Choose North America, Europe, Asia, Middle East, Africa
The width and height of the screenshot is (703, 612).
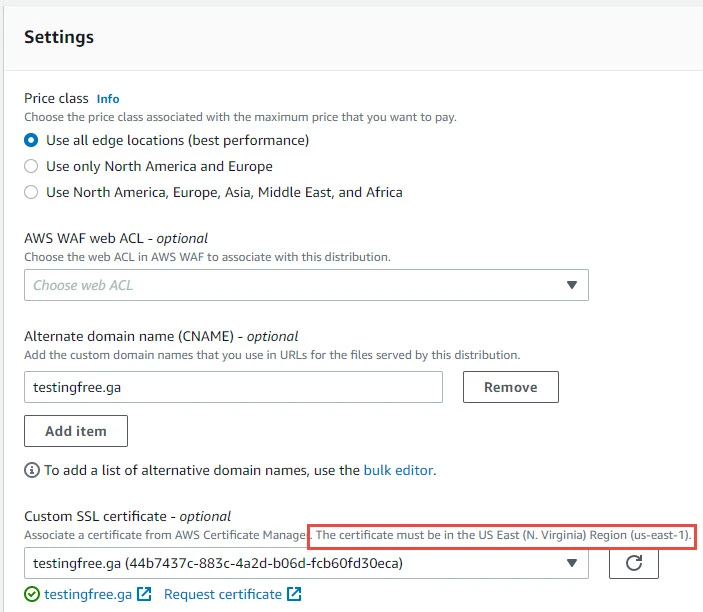pyautogui.click(x=32, y=192)
